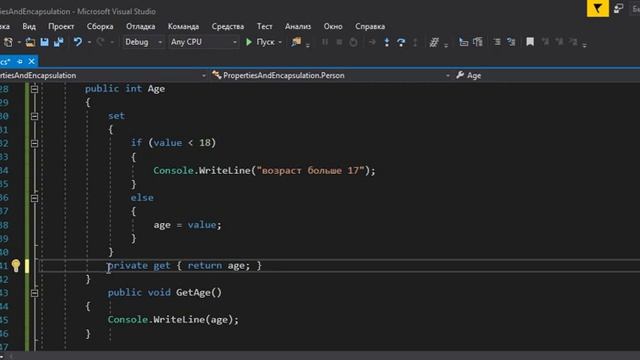Open the Проект menu
The image size is (640, 360).
[x=61, y=27]
